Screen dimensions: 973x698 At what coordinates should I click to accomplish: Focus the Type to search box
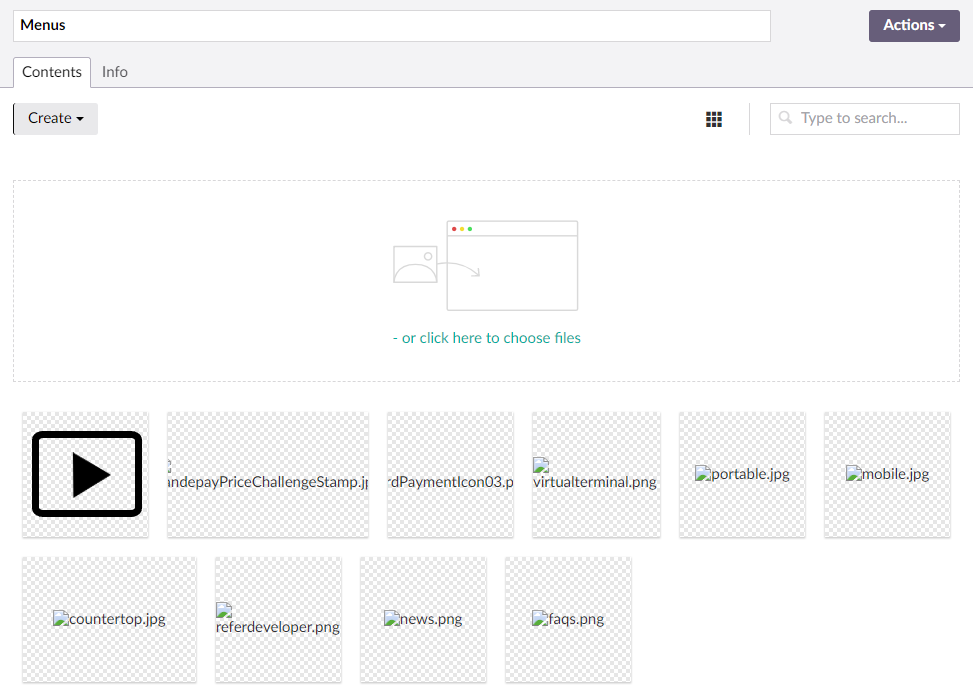(x=864, y=119)
